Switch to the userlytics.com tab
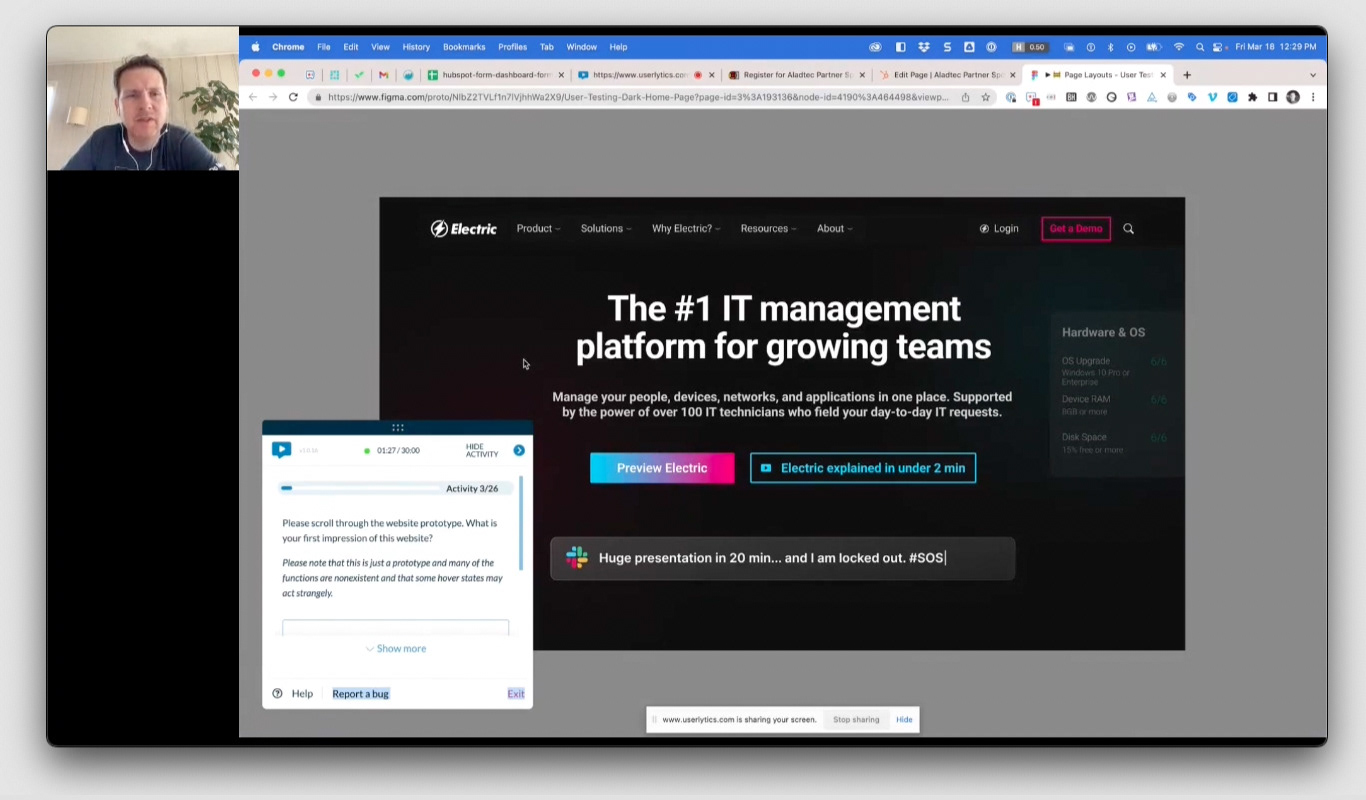 click(646, 75)
